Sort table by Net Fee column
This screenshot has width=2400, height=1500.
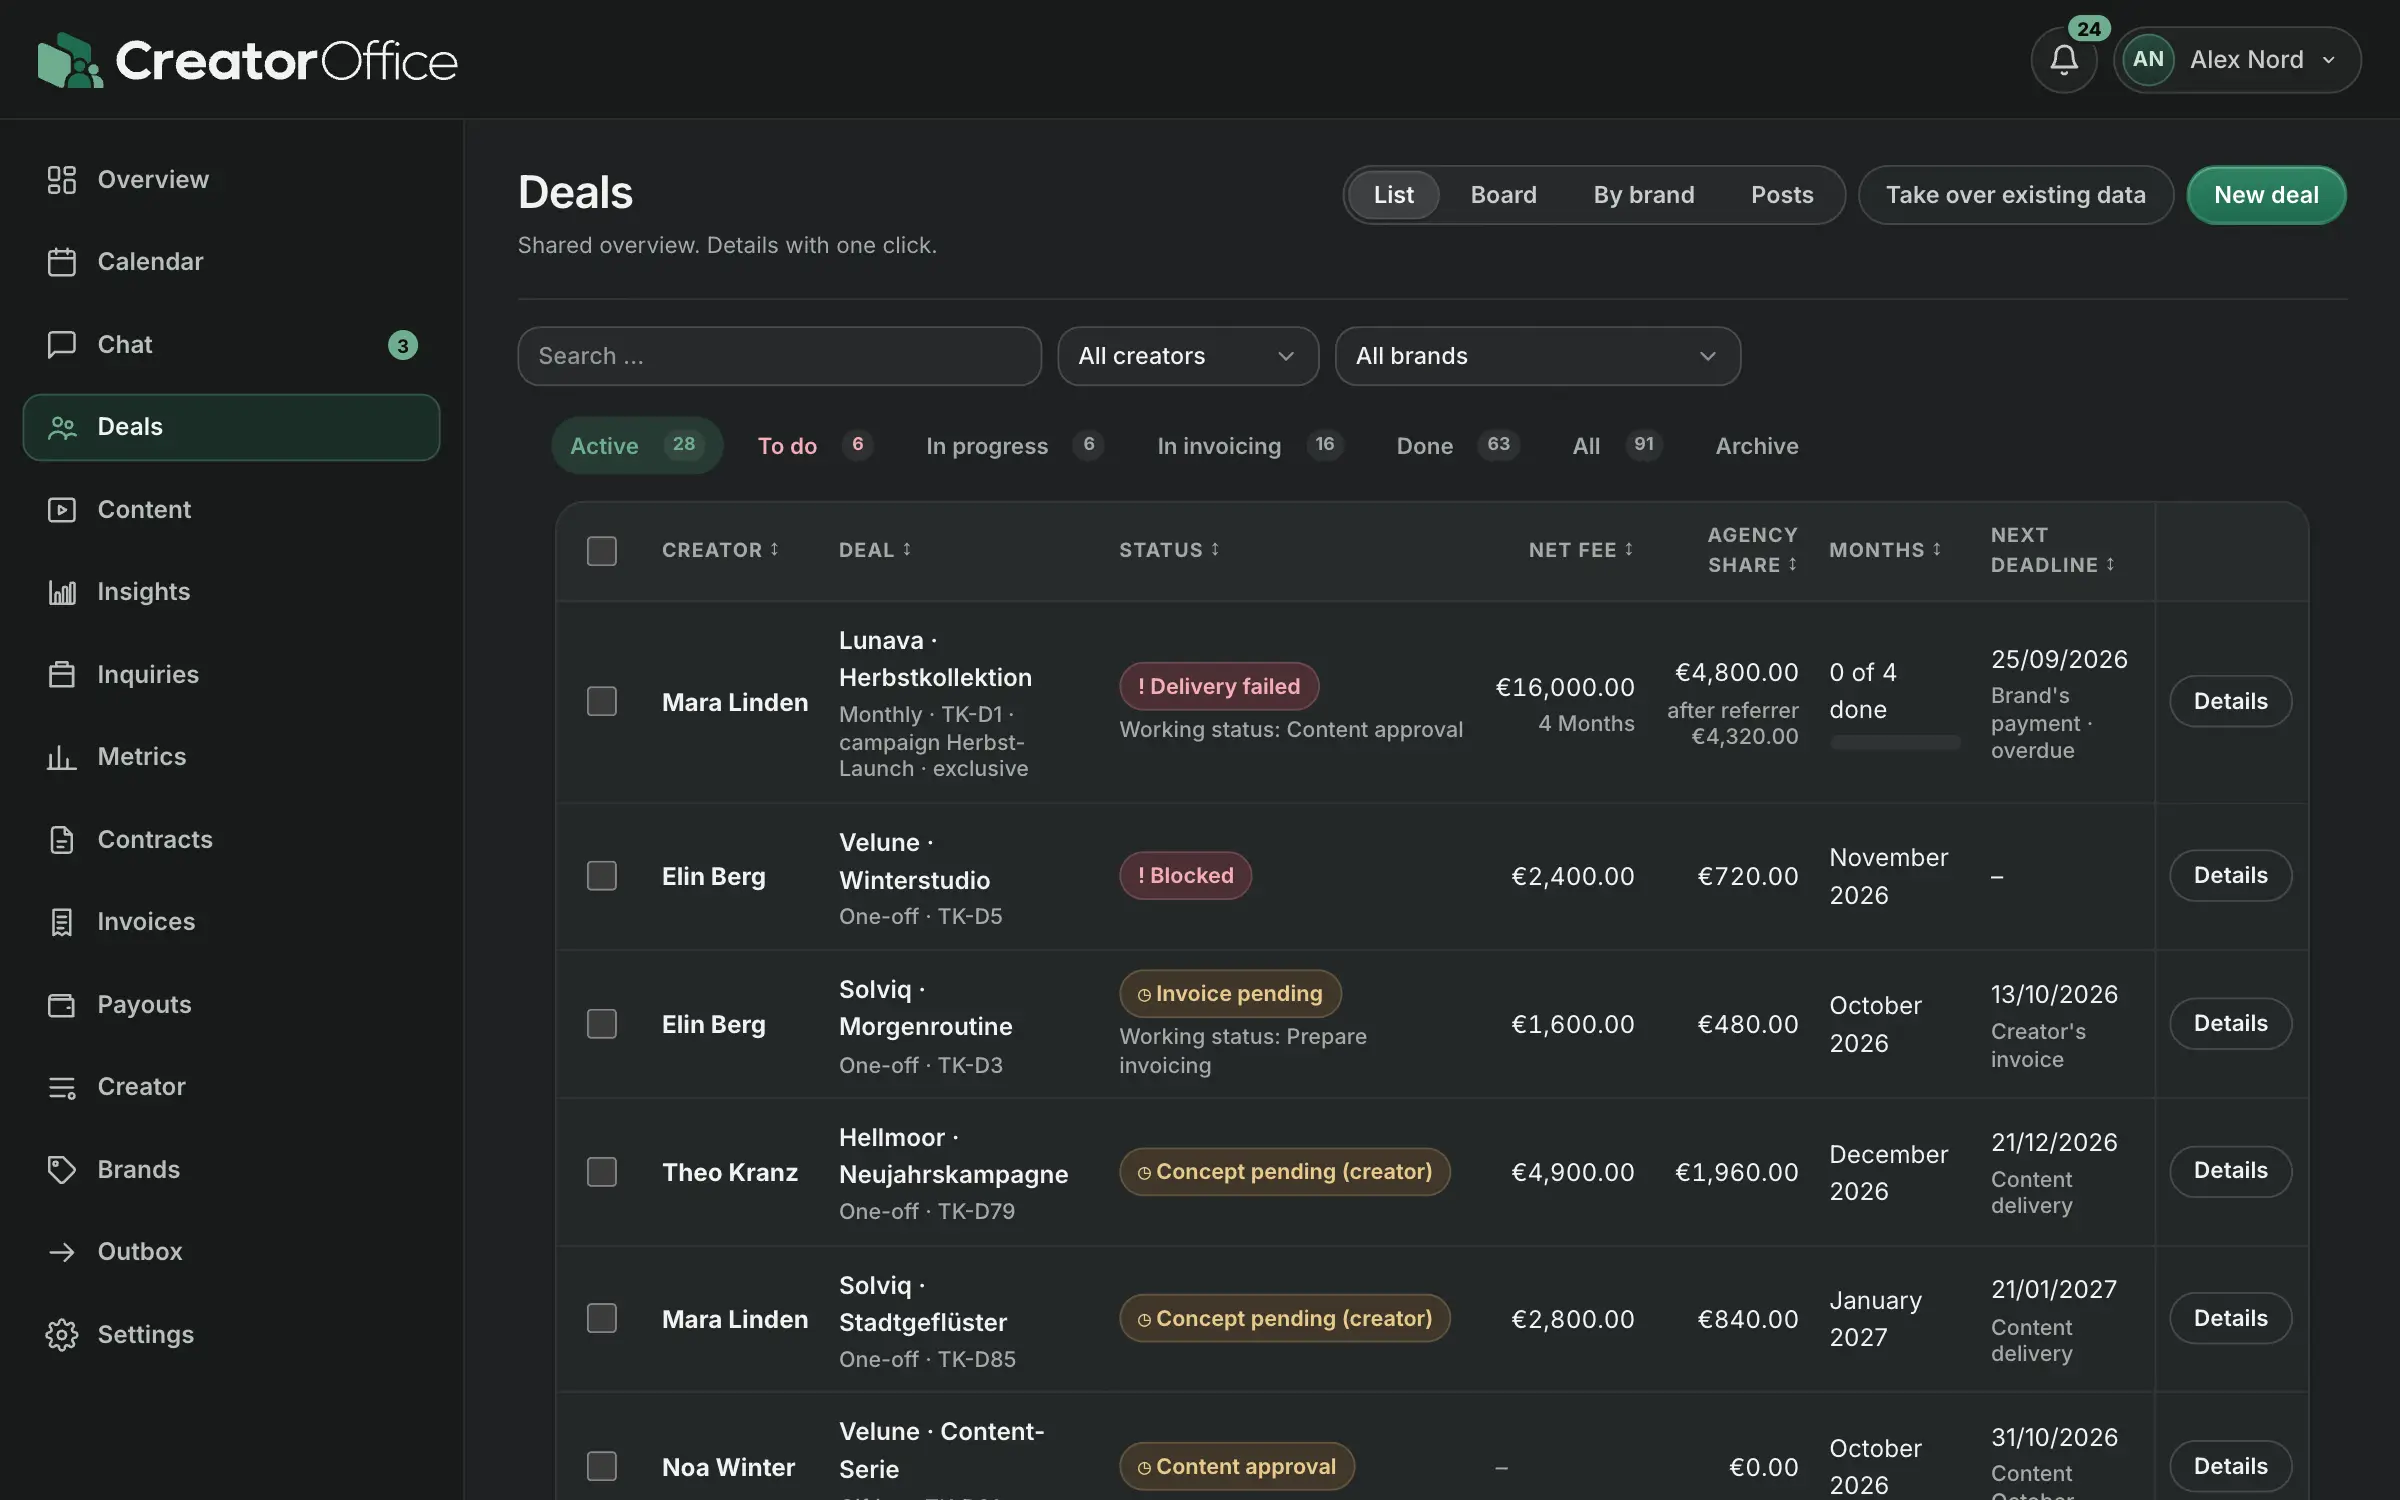[x=1581, y=550]
